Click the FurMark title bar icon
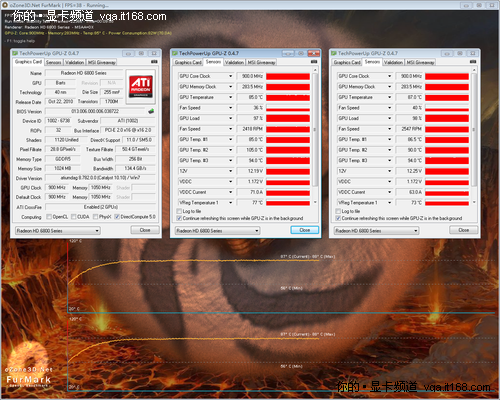This screenshot has width=500, height=400. coord(4,5)
